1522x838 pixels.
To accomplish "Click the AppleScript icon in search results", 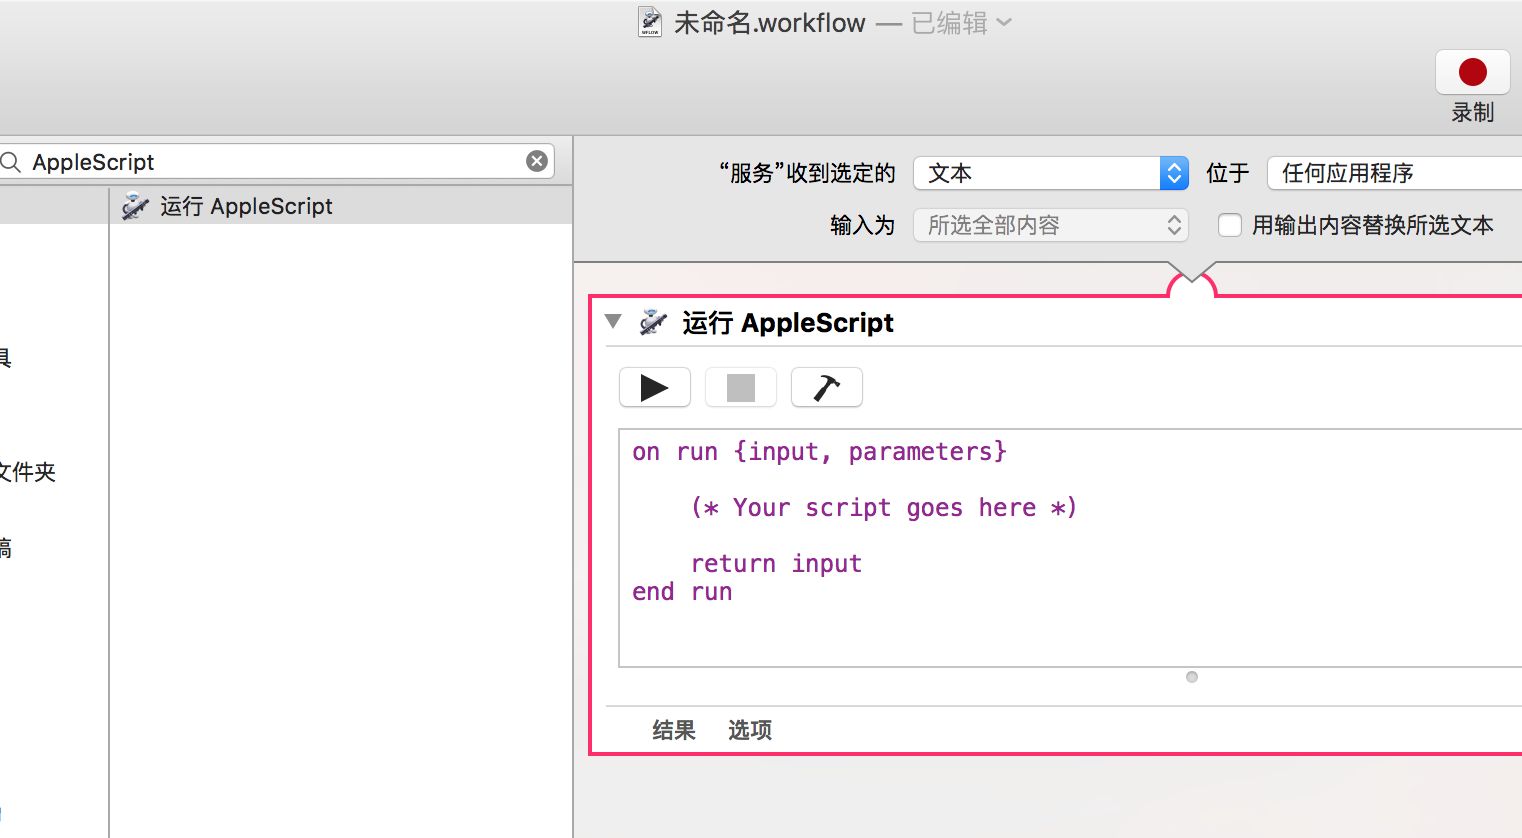I will coord(135,206).
